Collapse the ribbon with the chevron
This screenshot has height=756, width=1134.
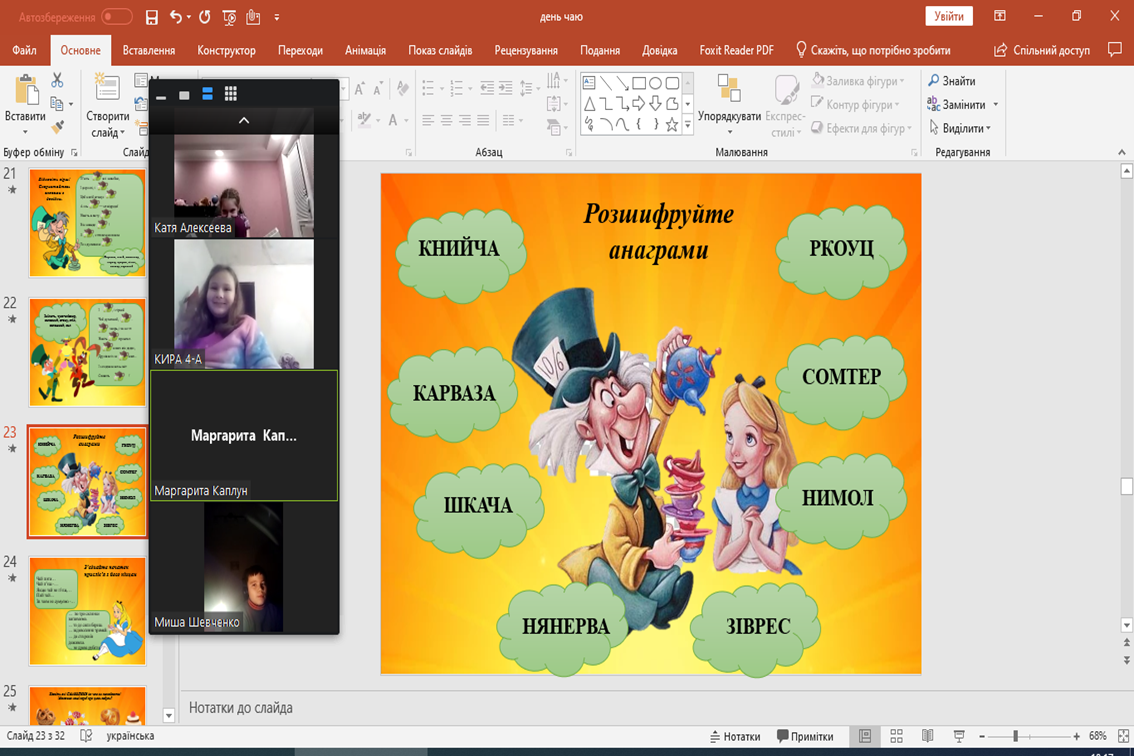click(1122, 152)
